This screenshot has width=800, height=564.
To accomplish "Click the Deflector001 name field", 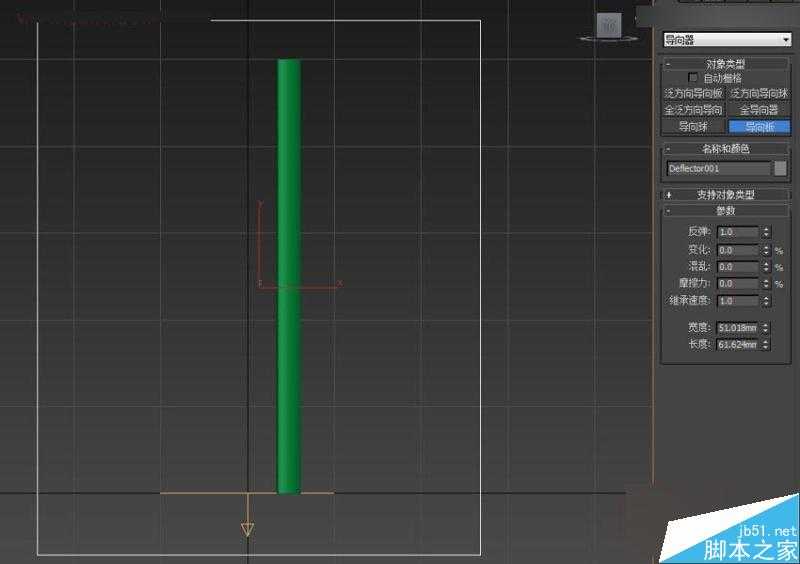I will (718, 168).
